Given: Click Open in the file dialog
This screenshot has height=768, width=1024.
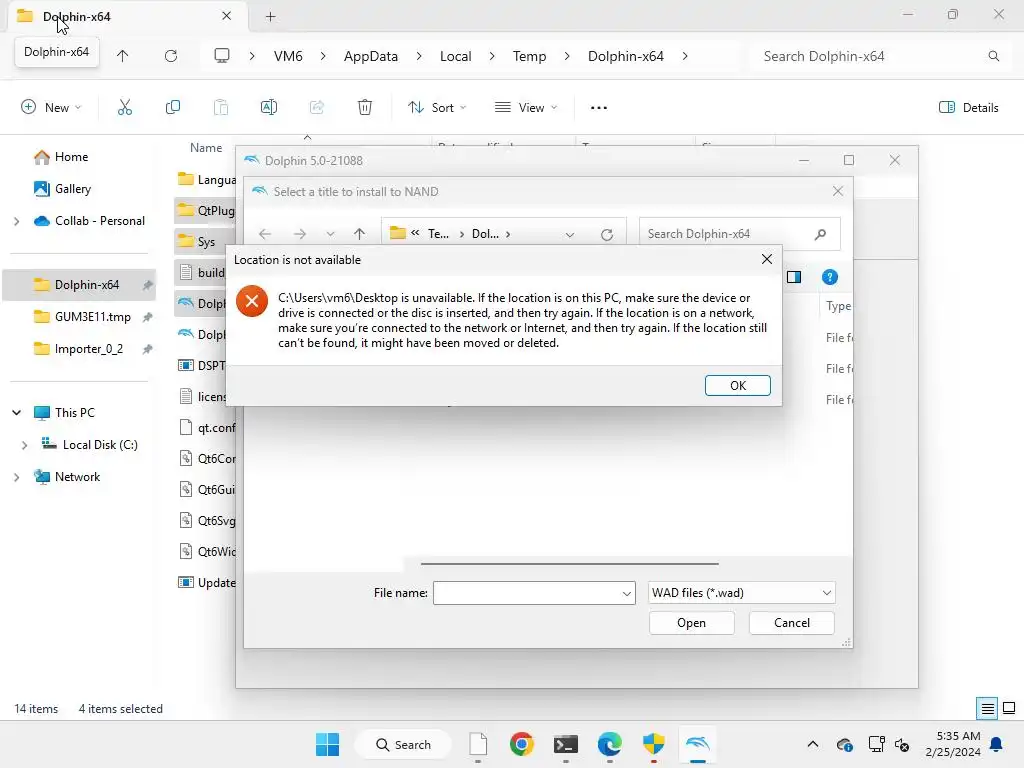Looking at the screenshot, I should (691, 623).
